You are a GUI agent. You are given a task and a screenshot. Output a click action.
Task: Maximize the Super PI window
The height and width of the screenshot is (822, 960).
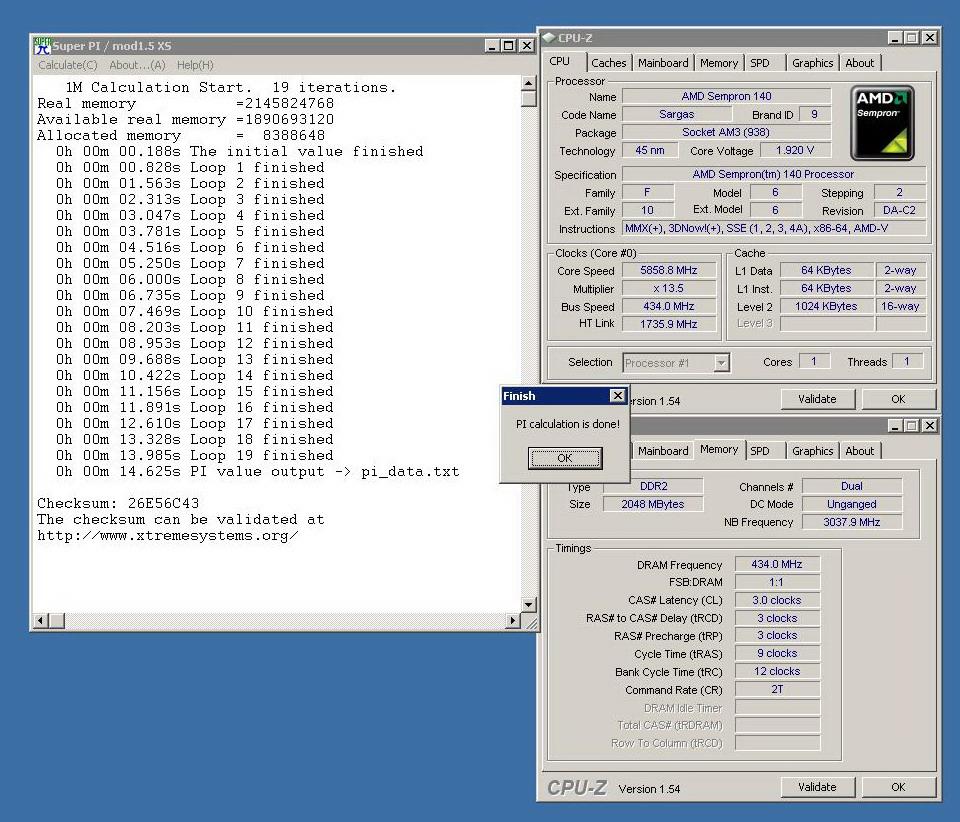(x=508, y=46)
